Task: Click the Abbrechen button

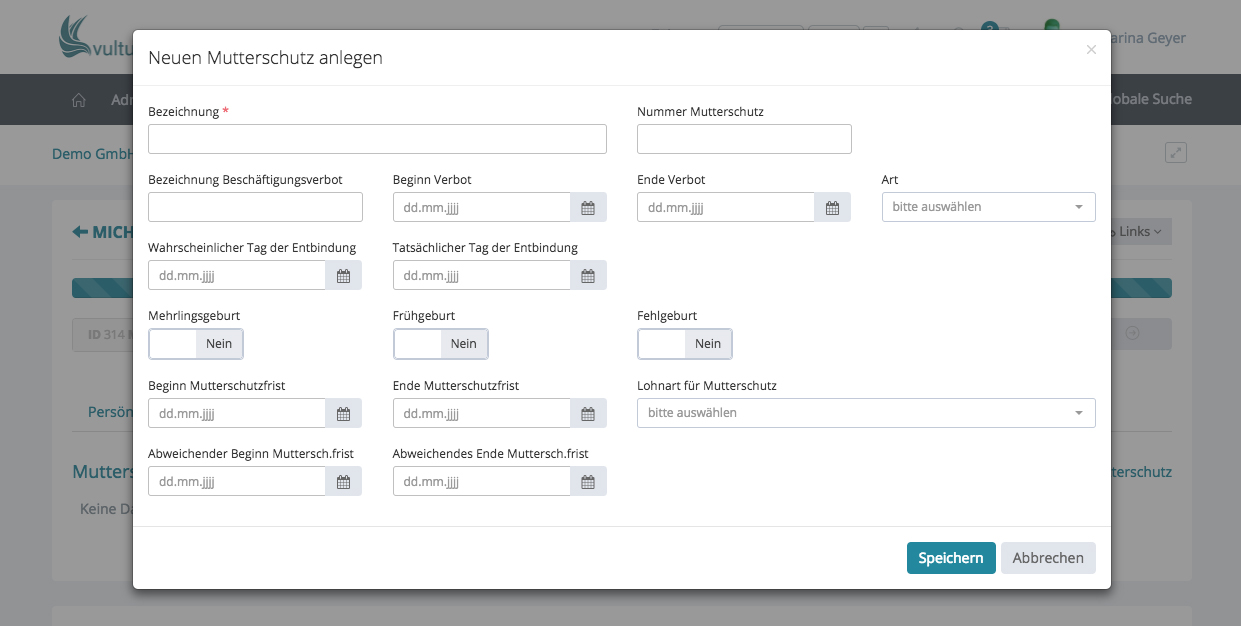Action: click(1047, 558)
